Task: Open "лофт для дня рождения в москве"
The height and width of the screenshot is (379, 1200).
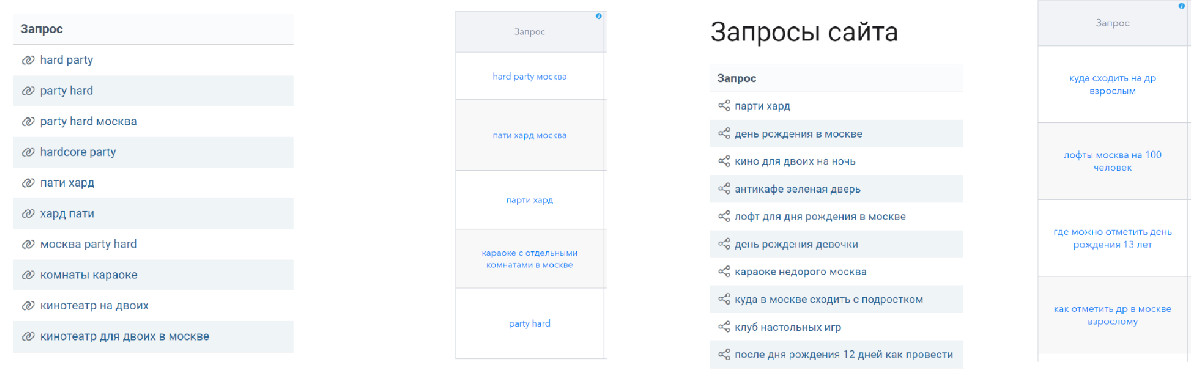Action: (820, 216)
